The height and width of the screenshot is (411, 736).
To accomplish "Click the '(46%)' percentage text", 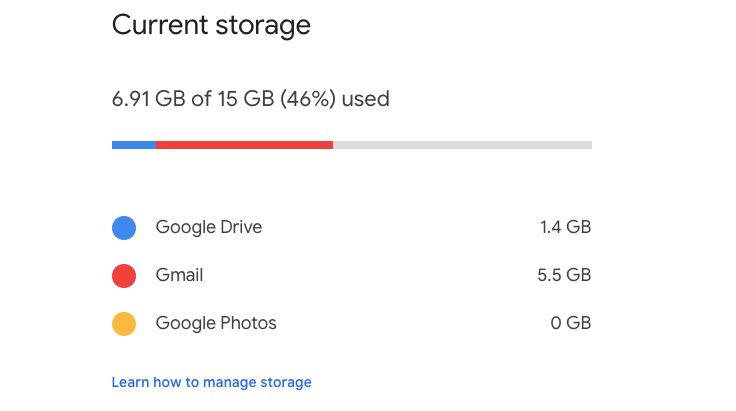I will 309,99.
